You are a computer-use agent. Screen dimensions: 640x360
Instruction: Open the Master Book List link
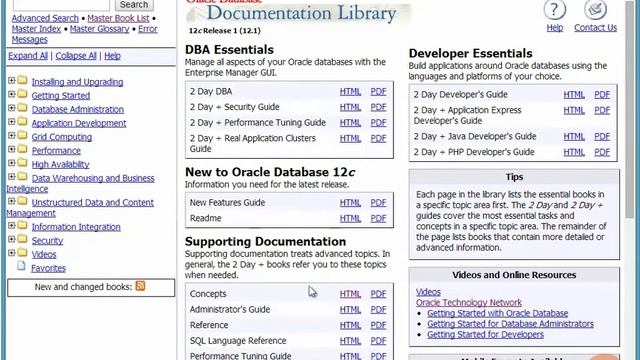[x=118, y=18]
